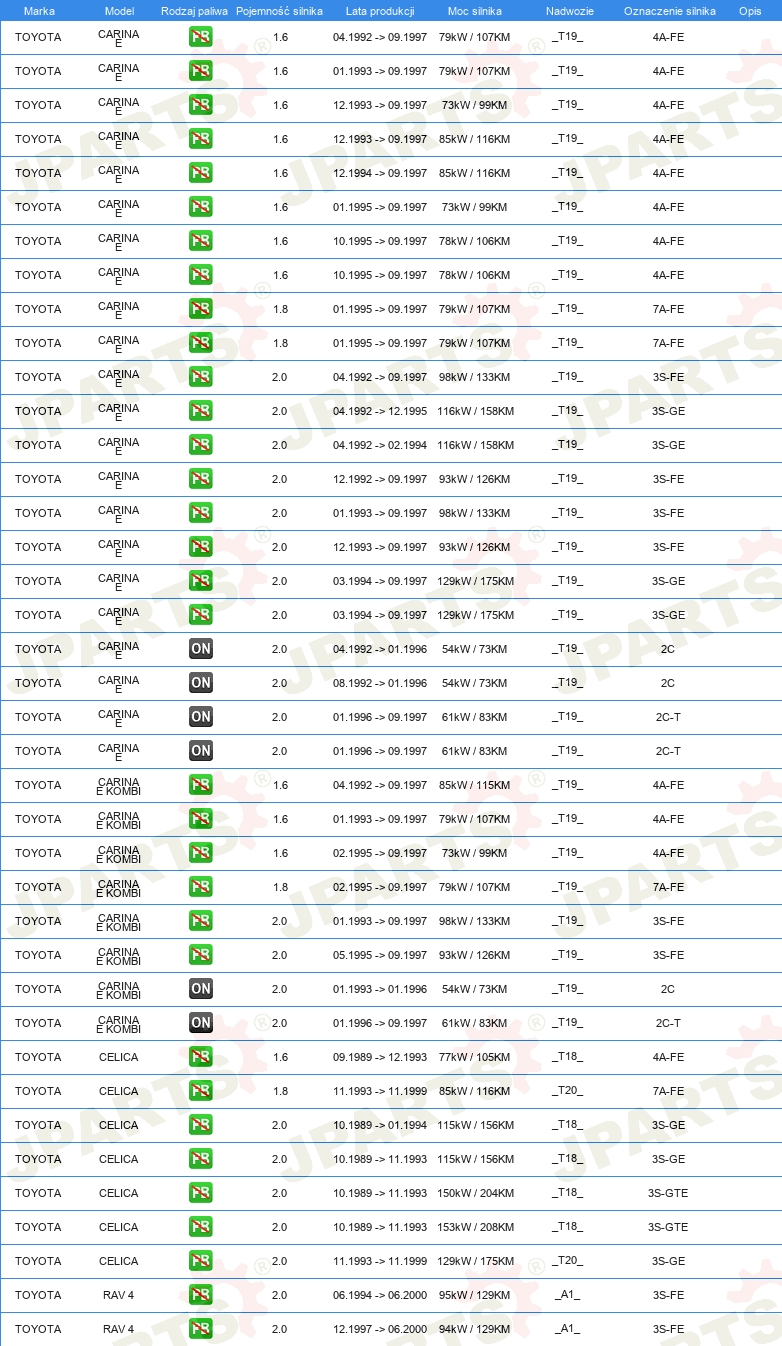782x1346 pixels.
Task: Click ON diesel icon for Carina E Kombi 2C-T
Action: (200, 1023)
